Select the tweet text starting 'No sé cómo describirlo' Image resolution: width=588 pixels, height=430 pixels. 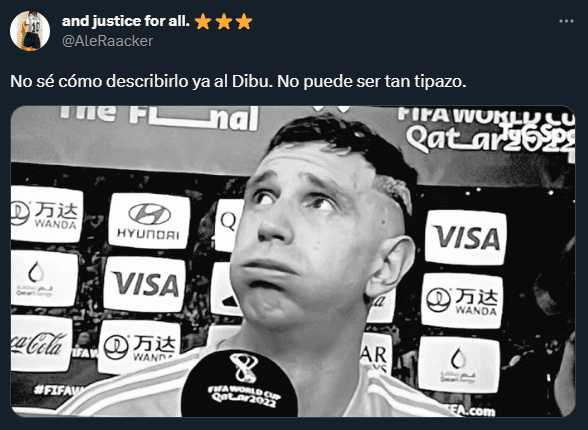coord(238,81)
